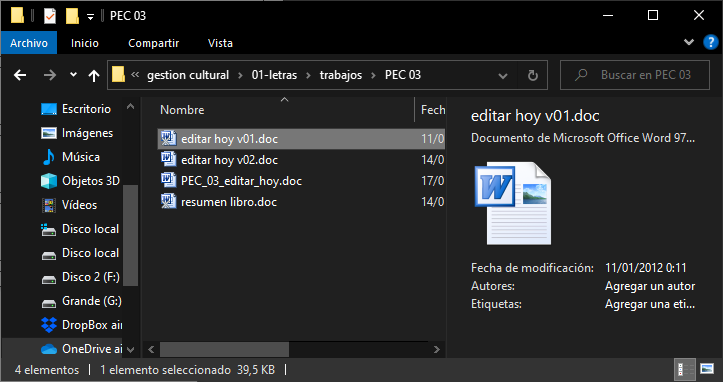
Task: Switch to the Vista ribbon tab
Action: point(220,43)
